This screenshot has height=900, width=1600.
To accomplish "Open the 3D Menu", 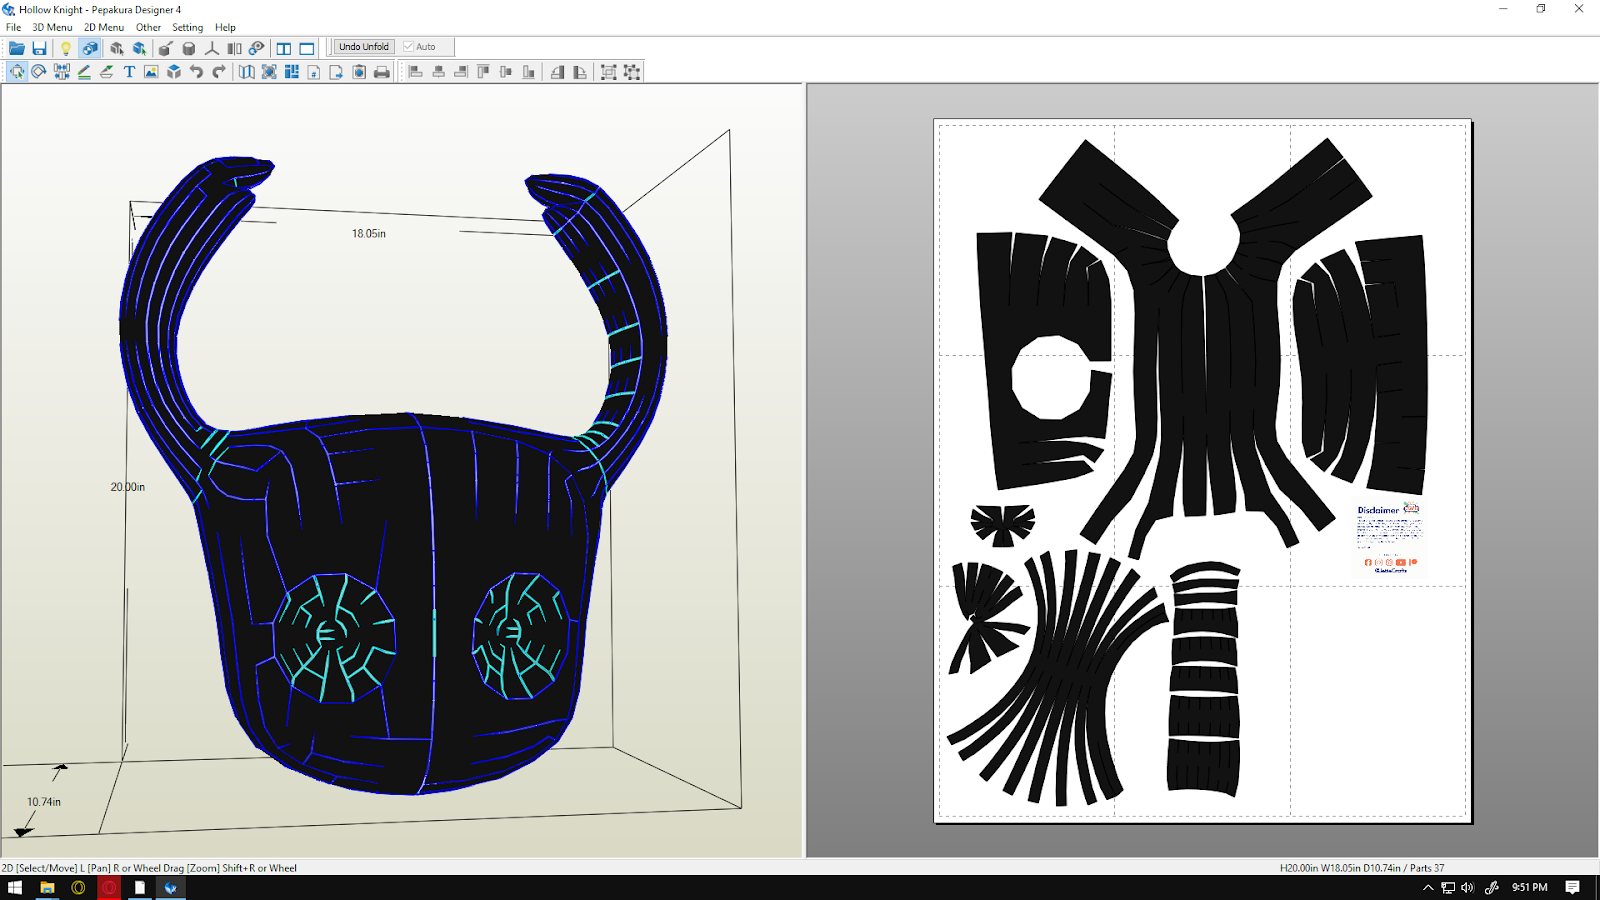I will 52,27.
